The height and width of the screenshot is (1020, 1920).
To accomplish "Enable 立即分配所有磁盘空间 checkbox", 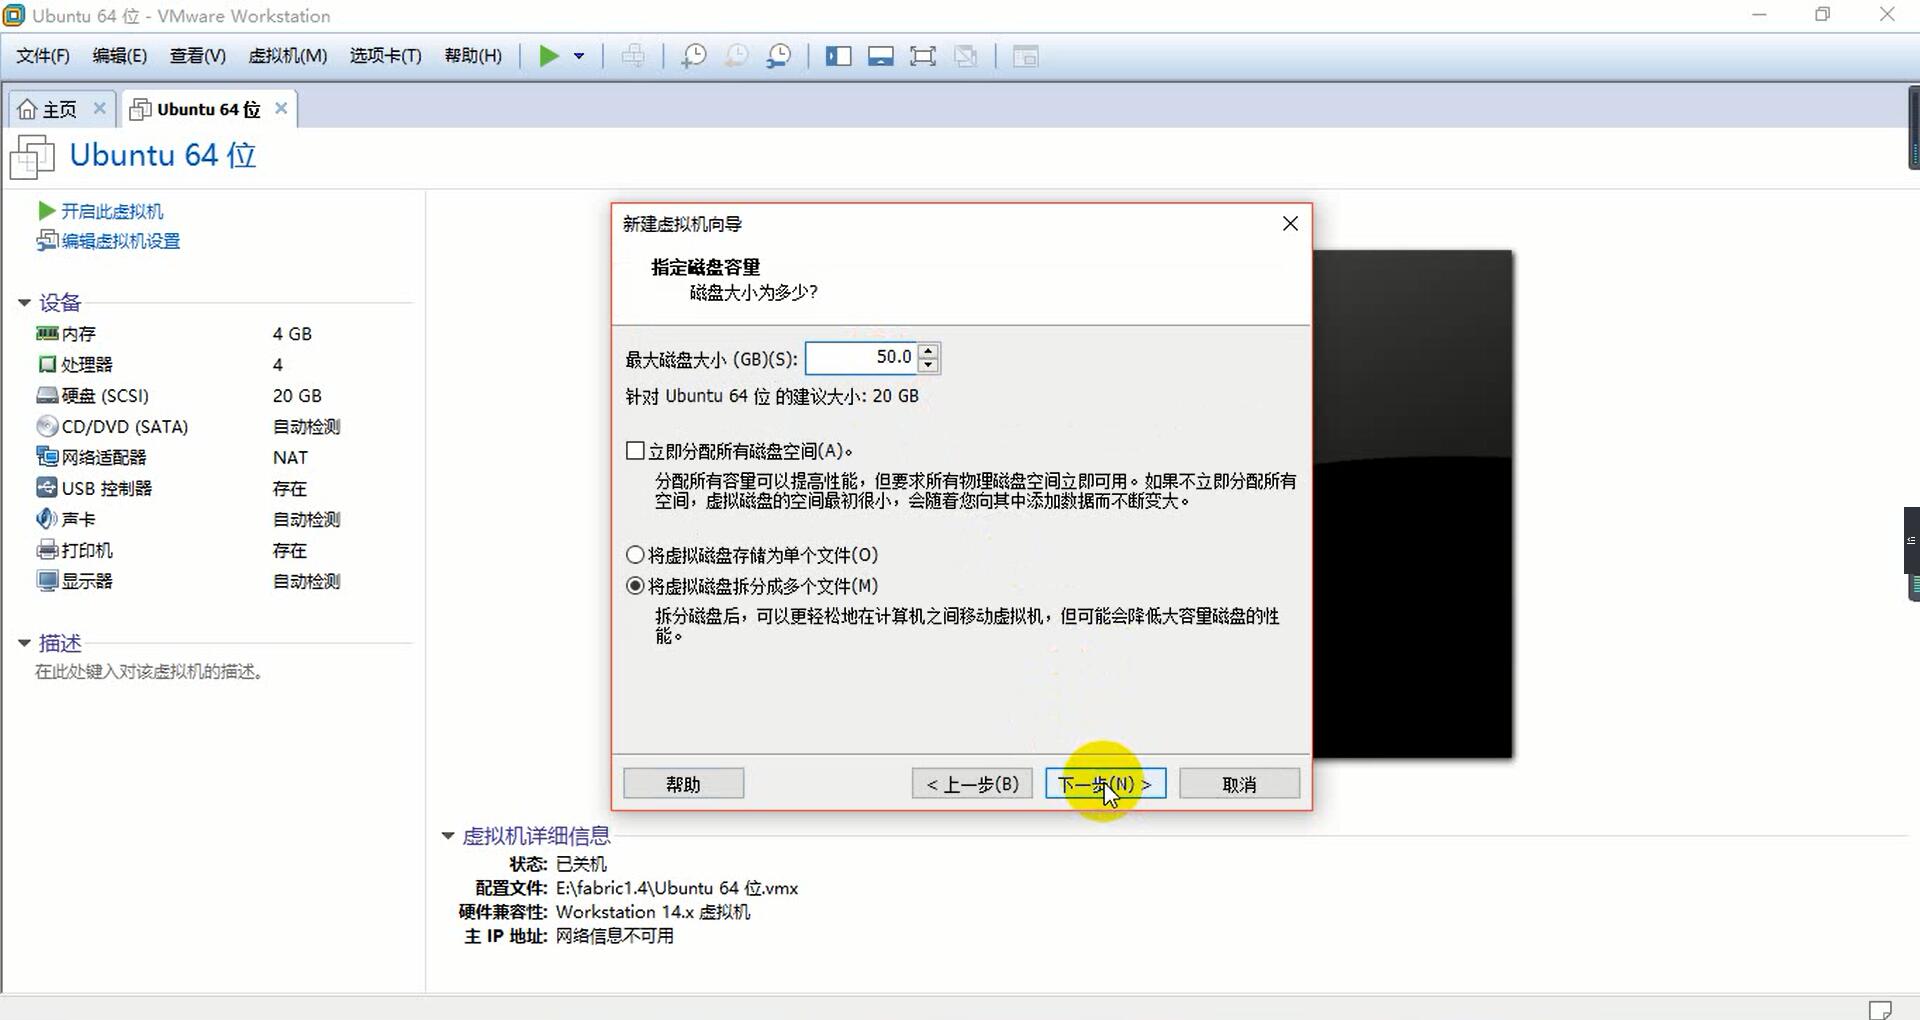I will point(635,451).
